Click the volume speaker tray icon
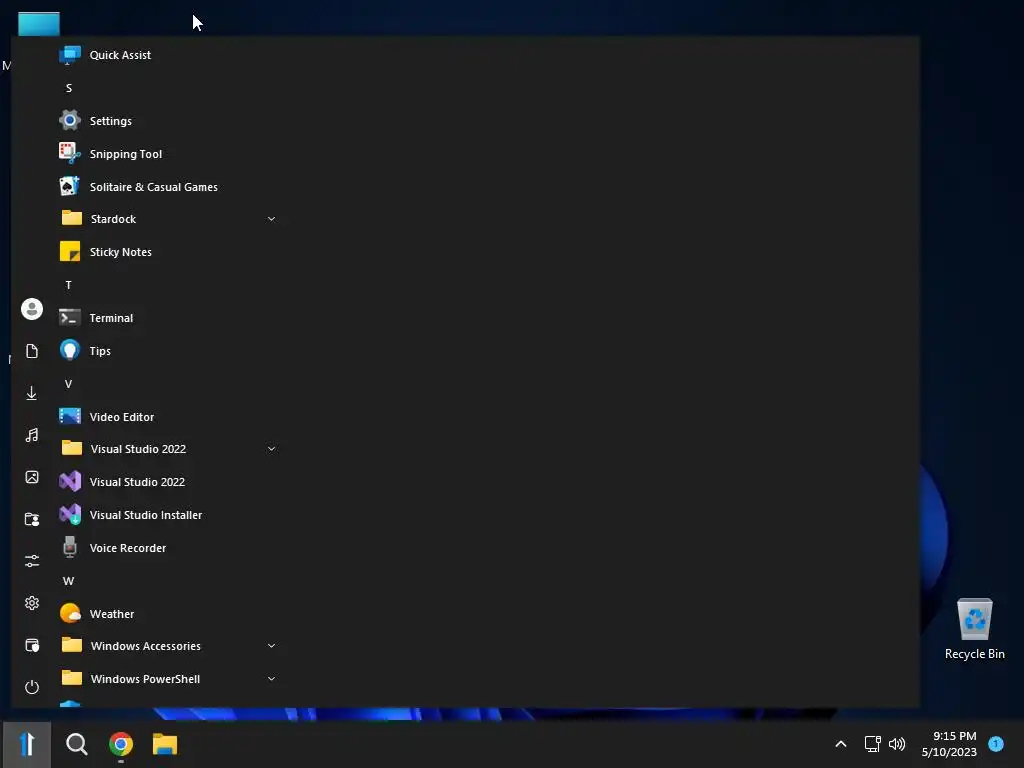The image size is (1024, 768). (897, 744)
